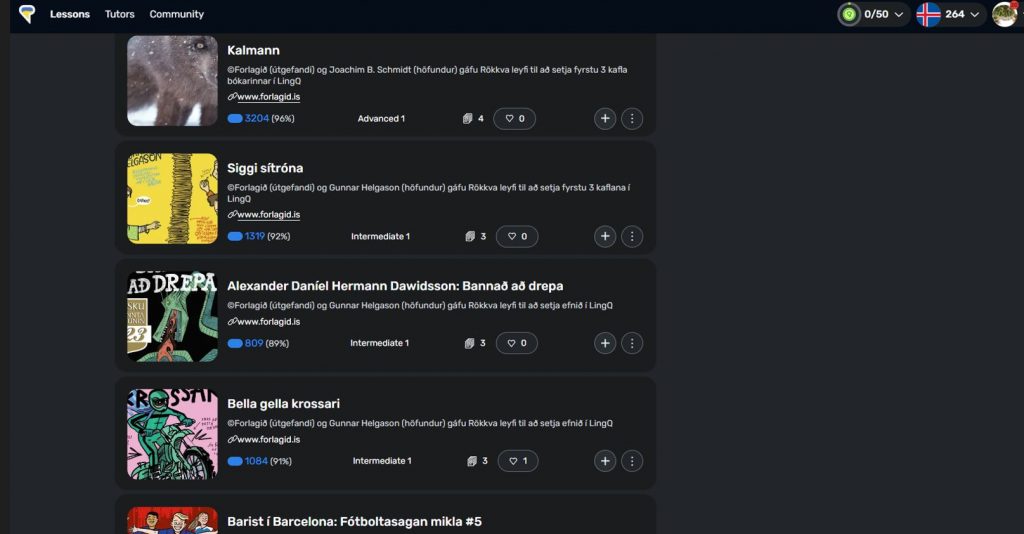Image resolution: width=1024 pixels, height=534 pixels.
Task: Open the Community menu
Action: (x=176, y=14)
